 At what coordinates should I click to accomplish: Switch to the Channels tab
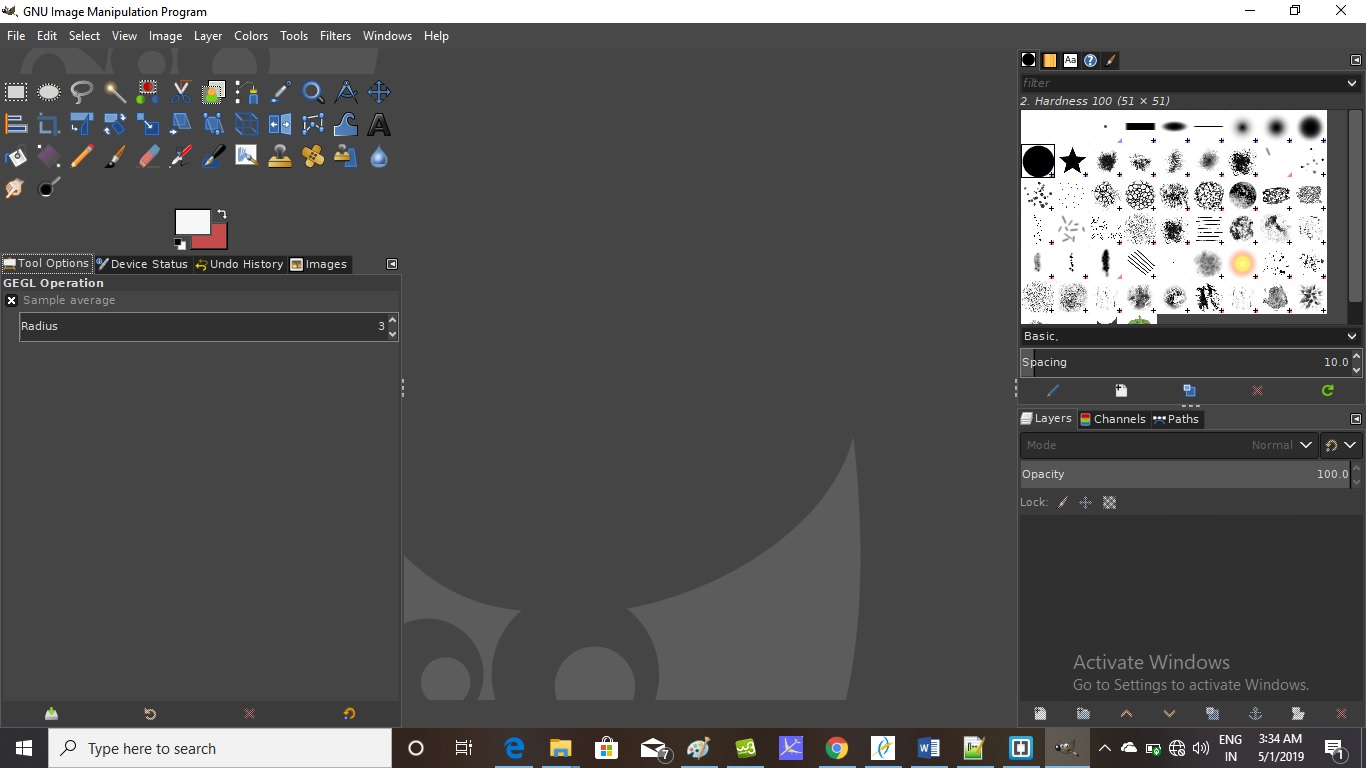(x=1112, y=419)
